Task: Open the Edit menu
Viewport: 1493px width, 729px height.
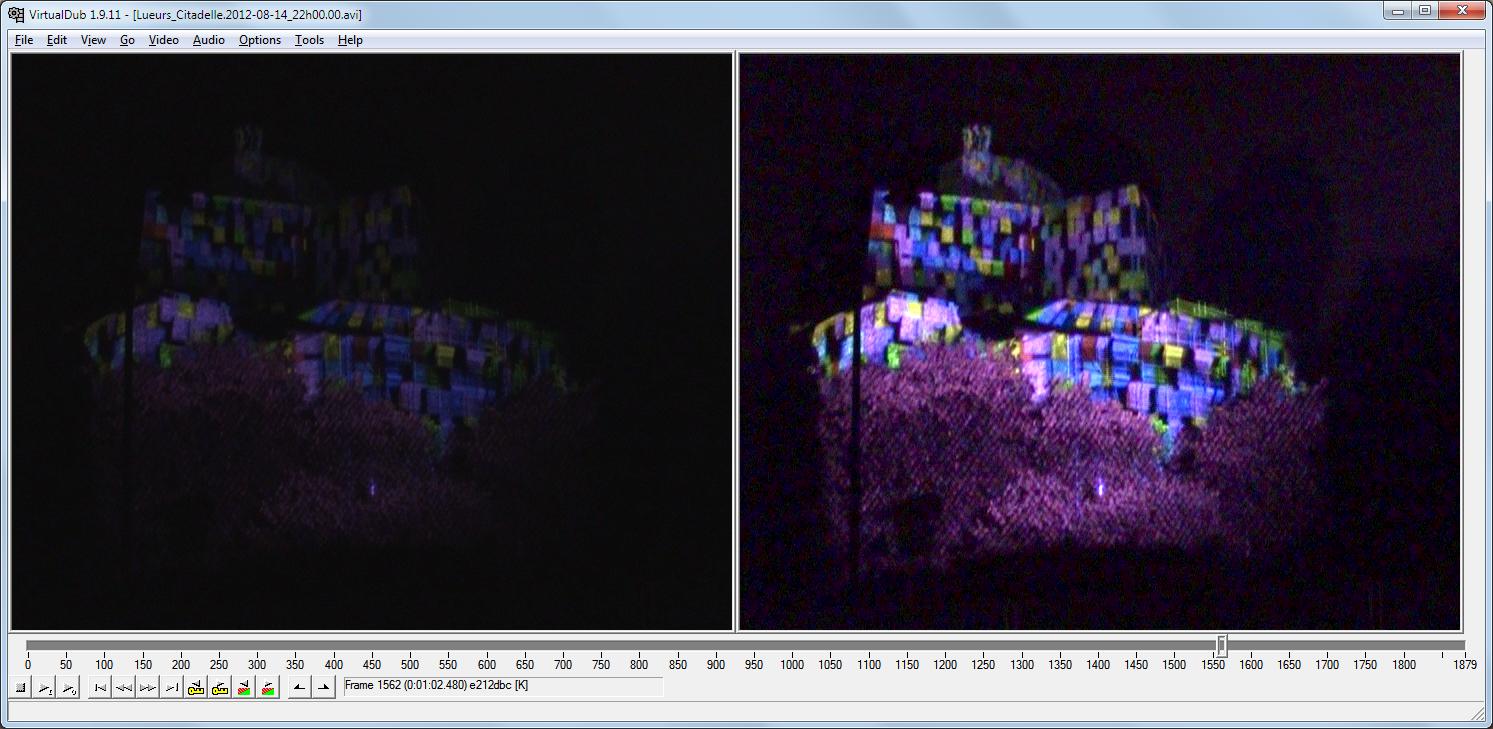Action: (x=57, y=40)
